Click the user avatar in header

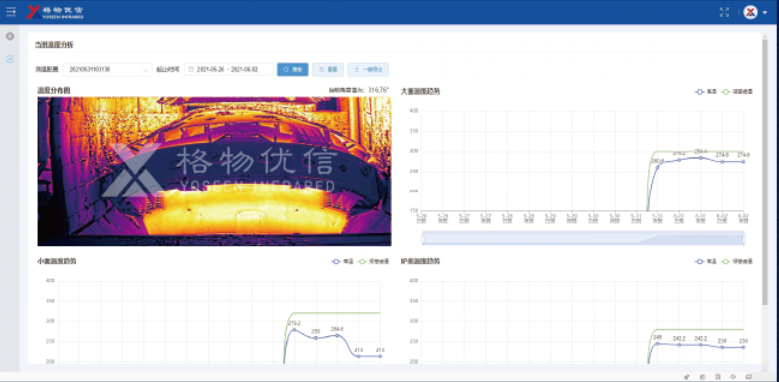(750, 12)
